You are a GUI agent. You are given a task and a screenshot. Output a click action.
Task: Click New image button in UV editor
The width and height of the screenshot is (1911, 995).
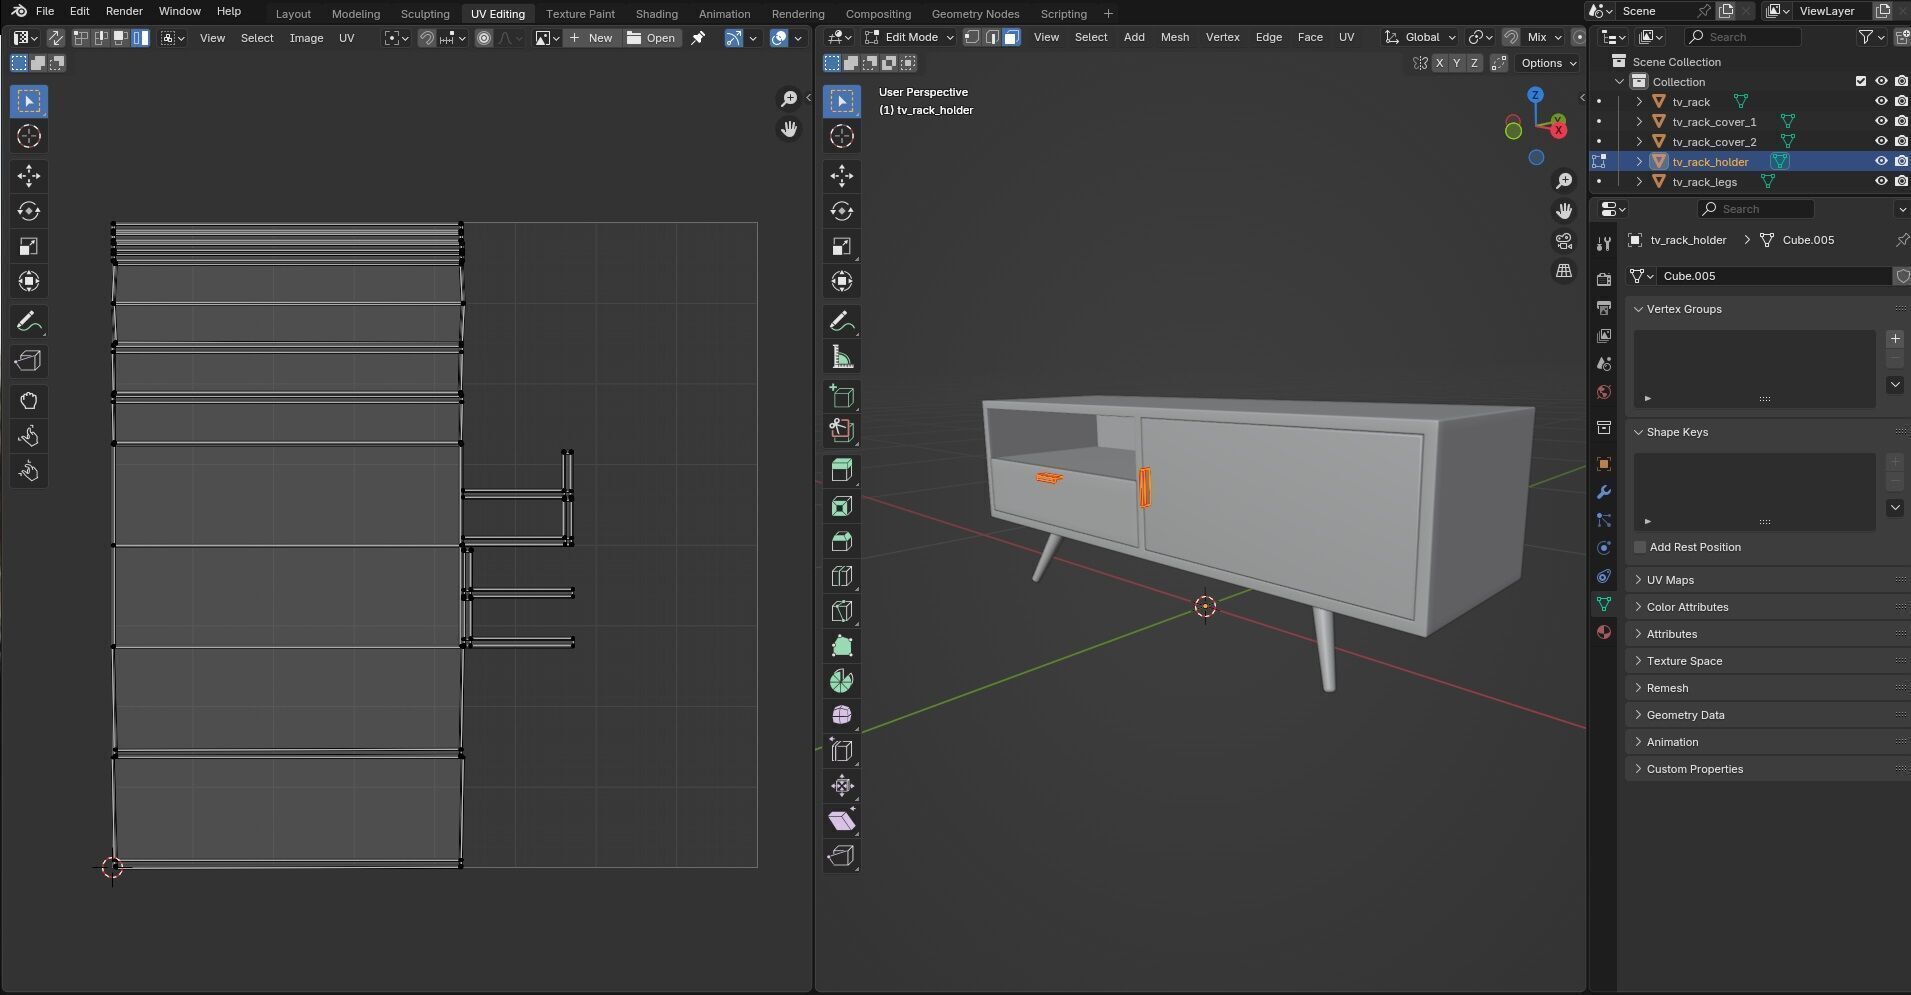coord(590,38)
